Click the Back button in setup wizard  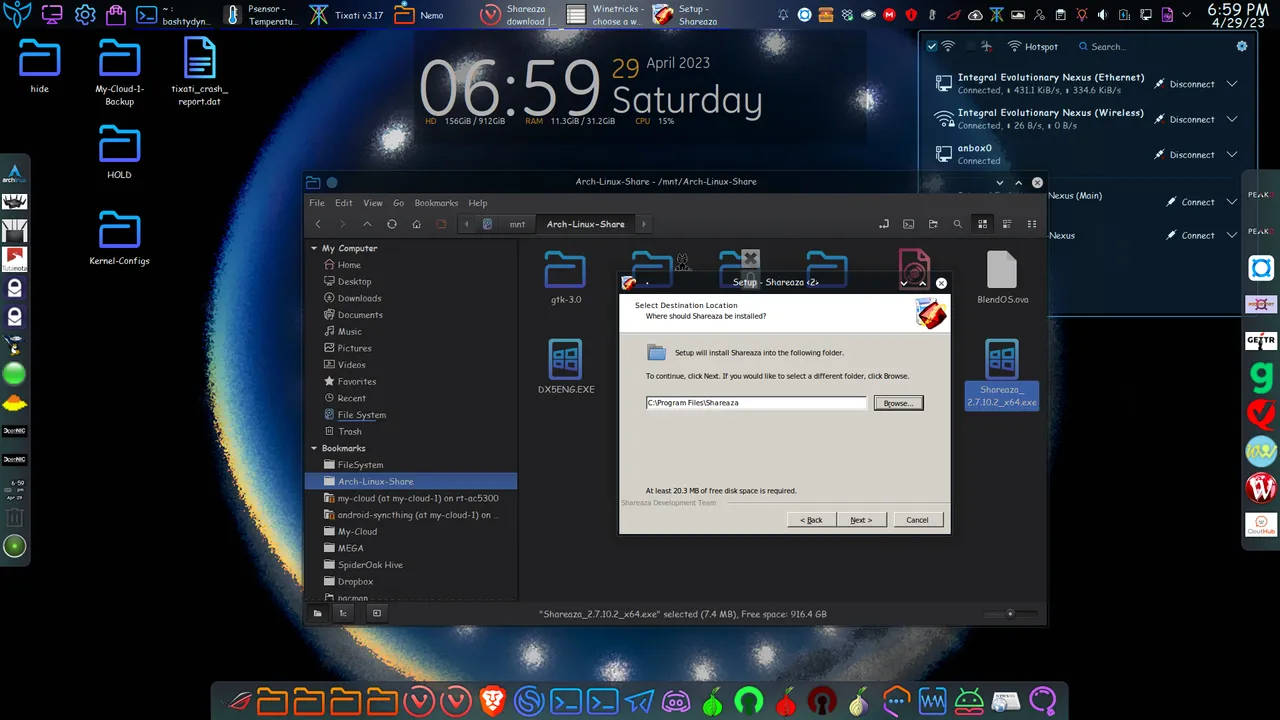811,520
